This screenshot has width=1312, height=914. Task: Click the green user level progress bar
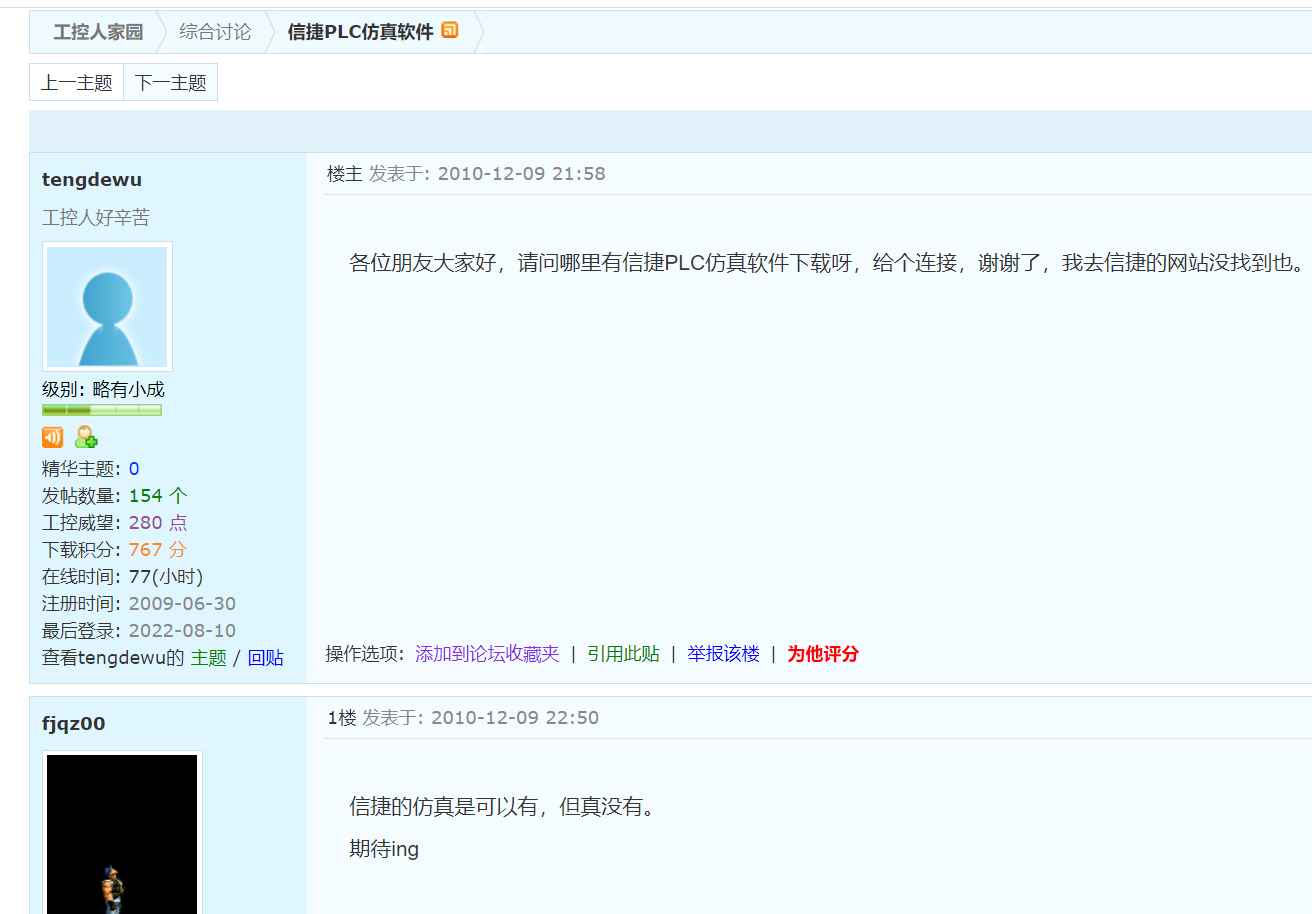pyautogui.click(x=101, y=410)
